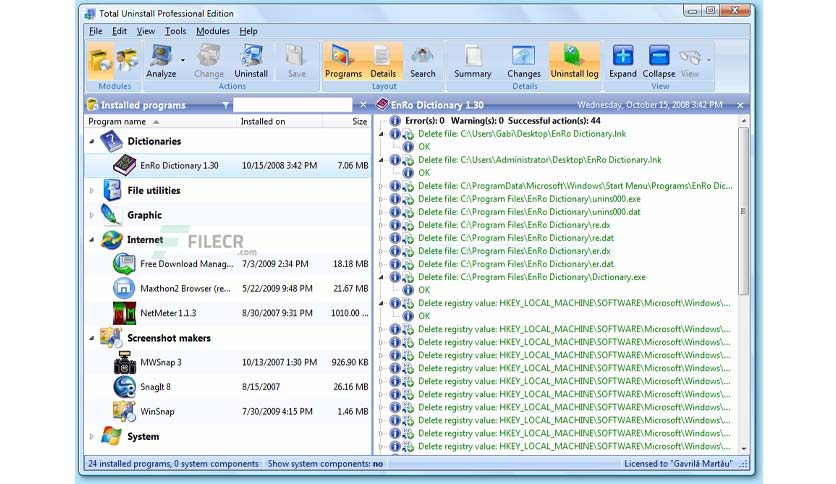Collapse the Screenshot makers group

click(92, 338)
